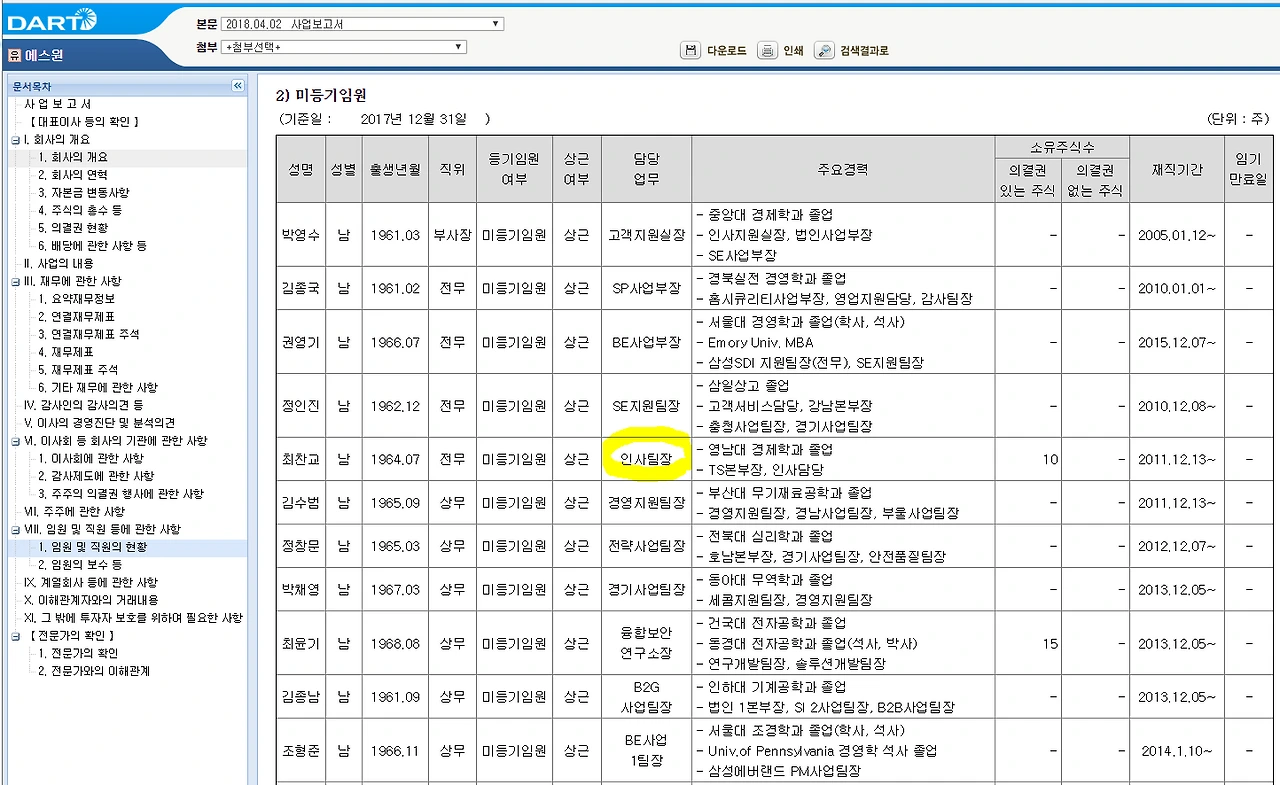Open IX. 계열회사 등에 관한 사항
Screen dimensions: 1280x785
91,583
